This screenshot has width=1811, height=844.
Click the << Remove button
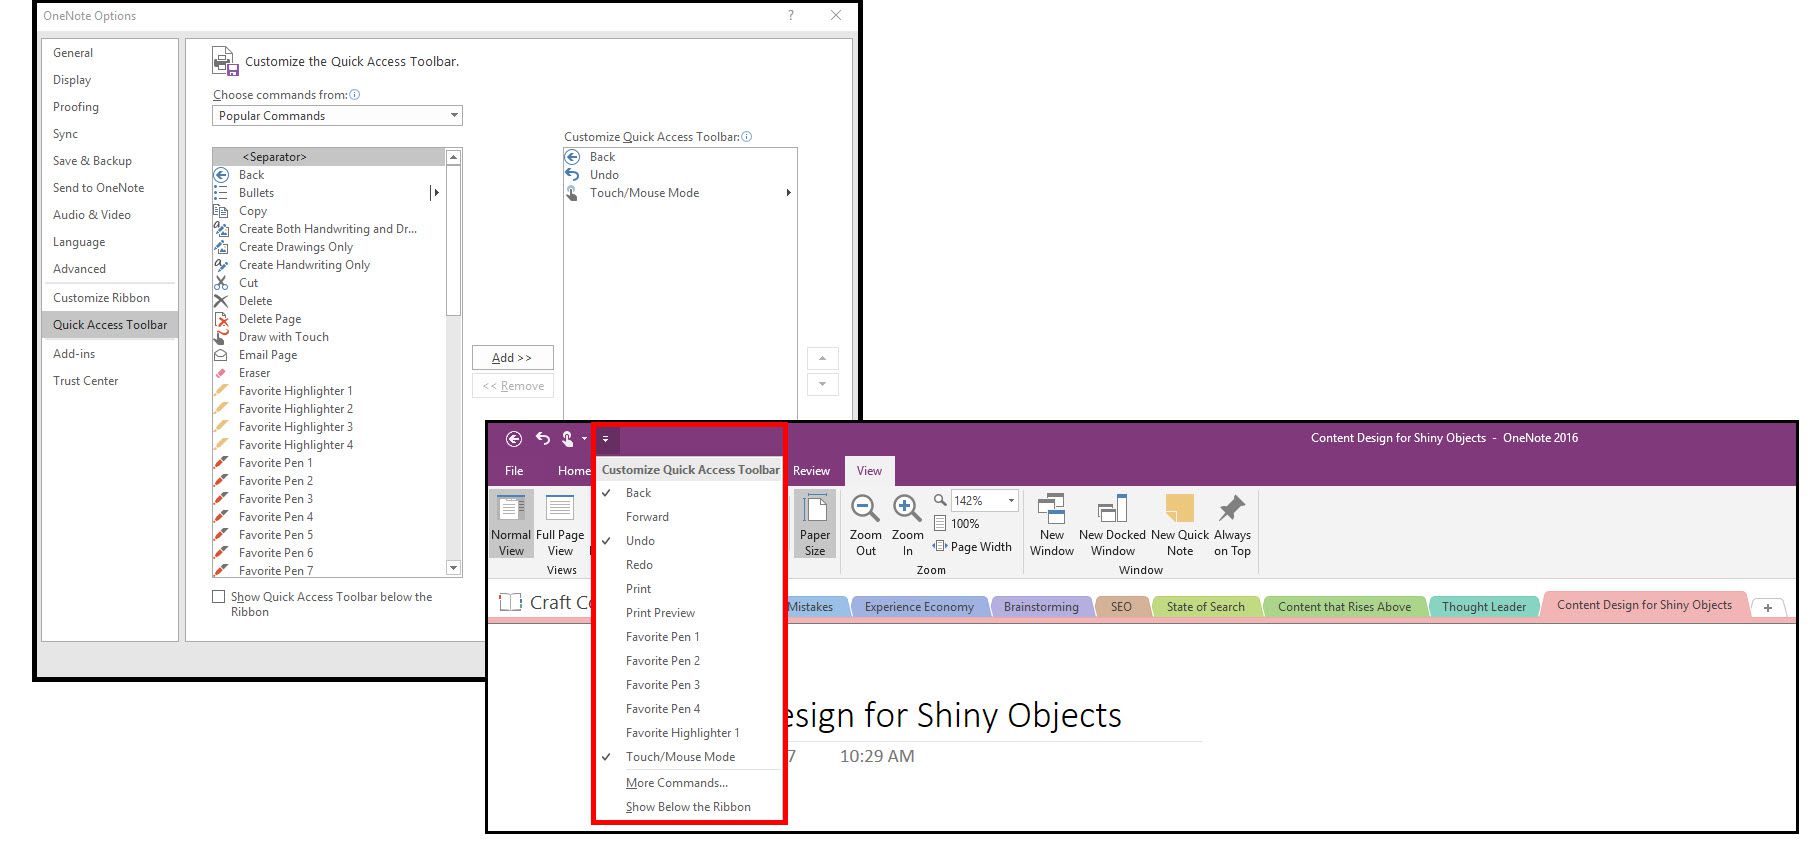[x=512, y=386]
